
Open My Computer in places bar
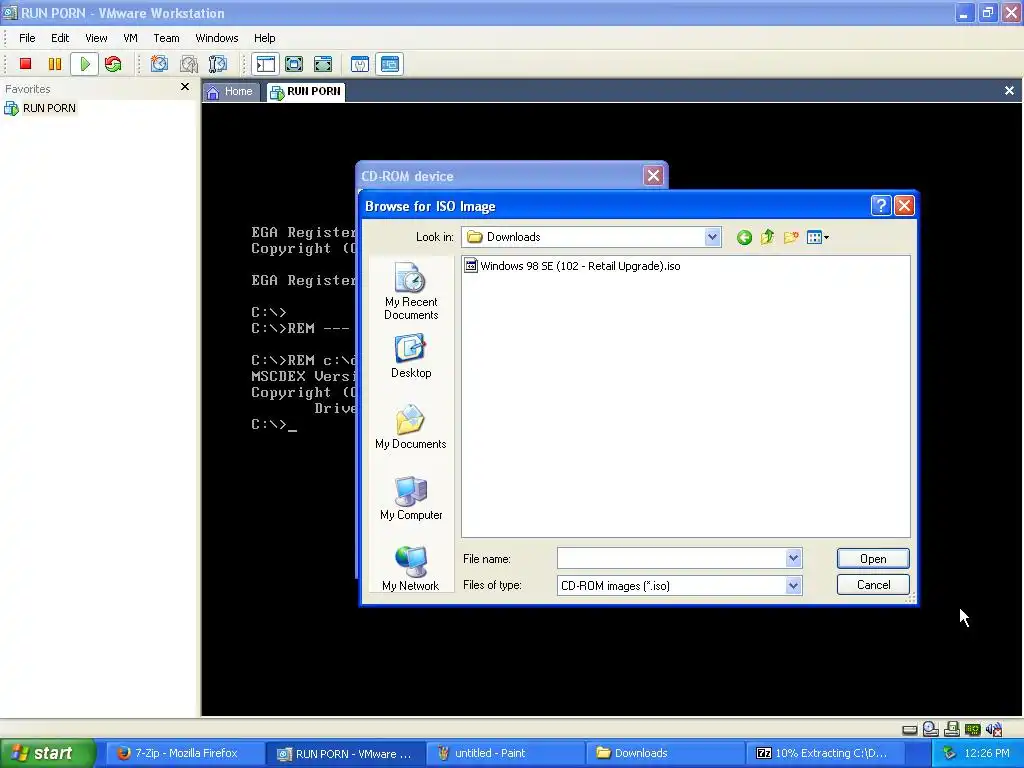click(411, 498)
